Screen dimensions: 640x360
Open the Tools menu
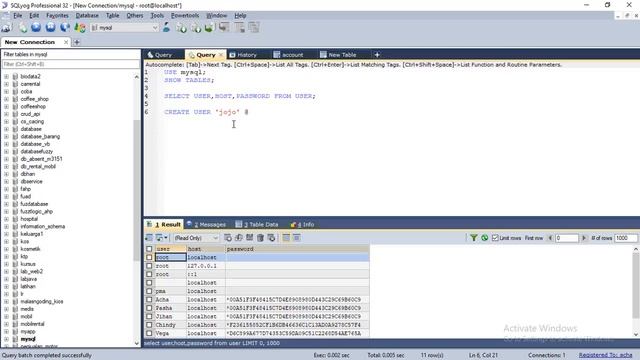click(157, 16)
